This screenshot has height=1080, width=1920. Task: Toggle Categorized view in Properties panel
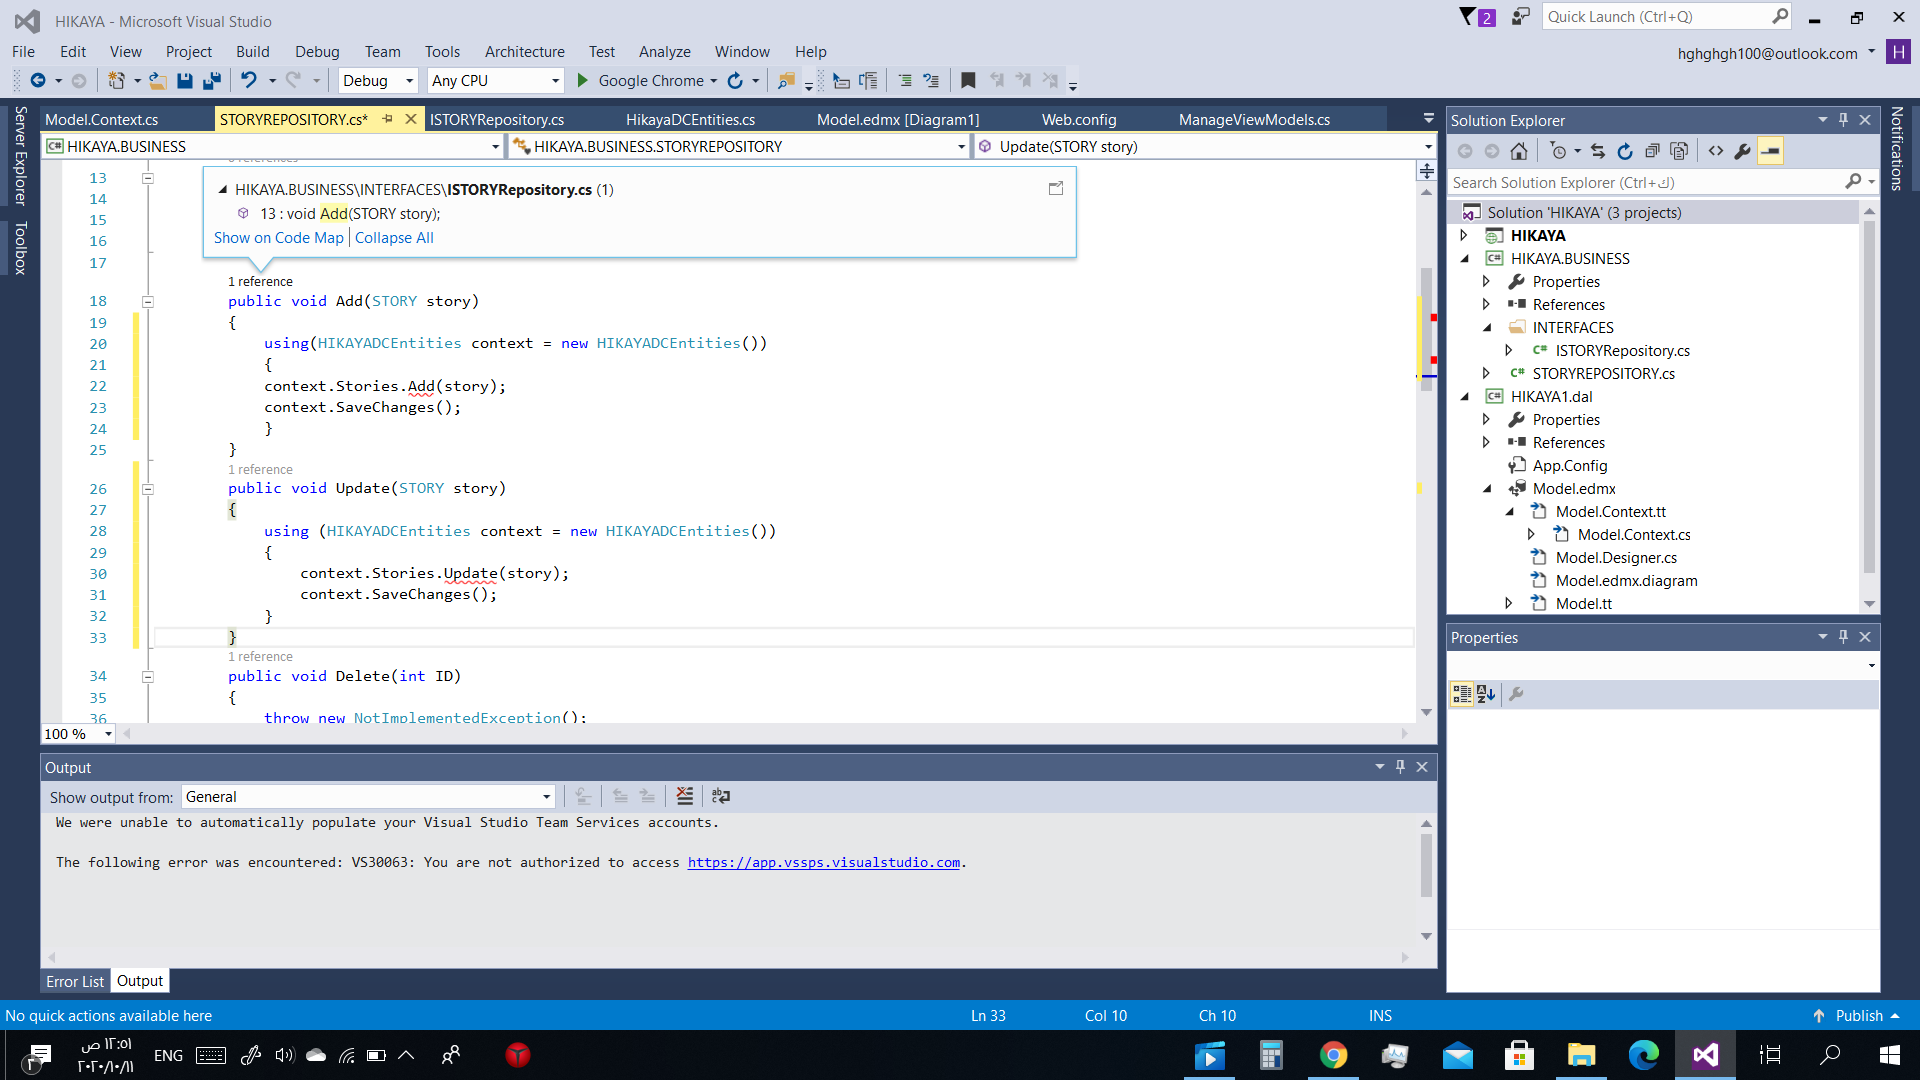coord(1461,694)
